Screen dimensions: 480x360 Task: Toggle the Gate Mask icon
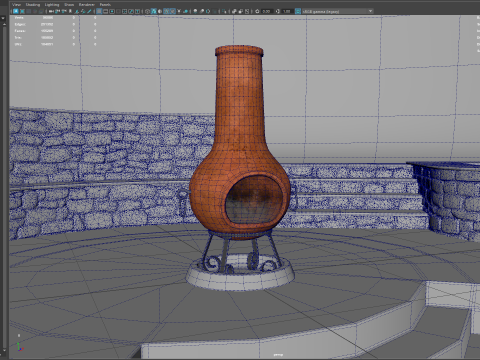coord(118,11)
